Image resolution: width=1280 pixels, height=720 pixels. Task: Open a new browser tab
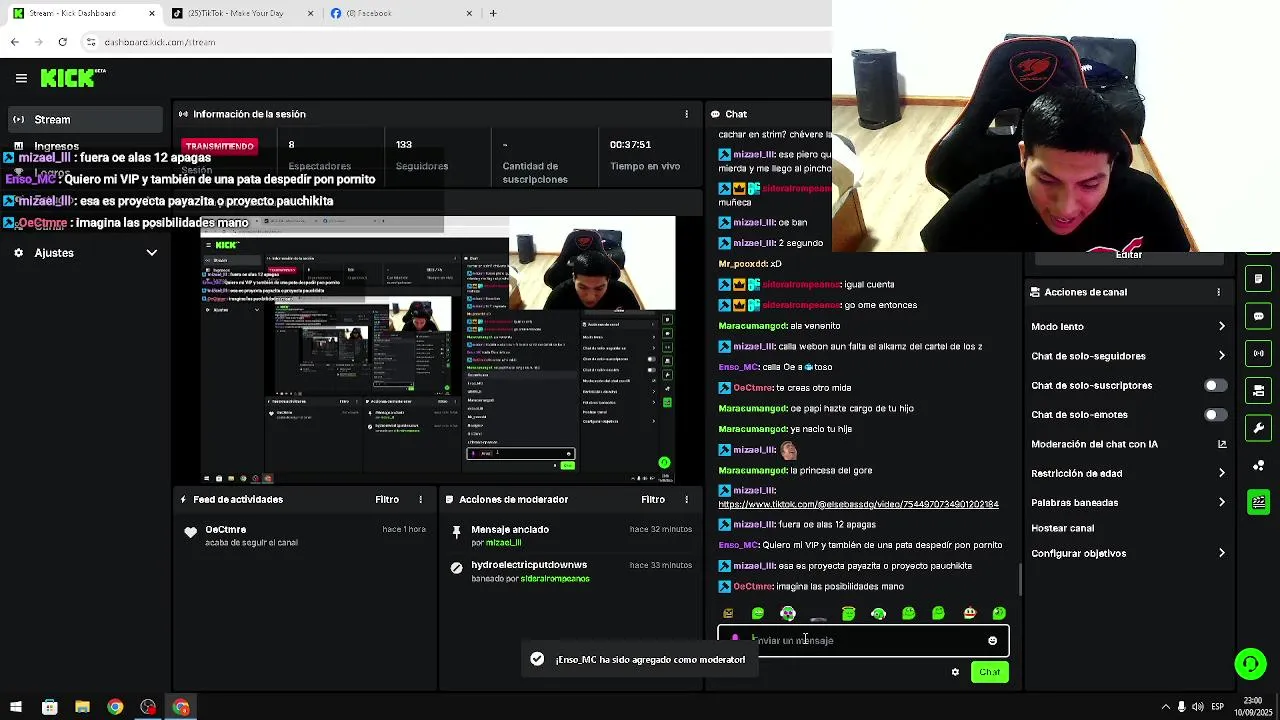coord(492,13)
